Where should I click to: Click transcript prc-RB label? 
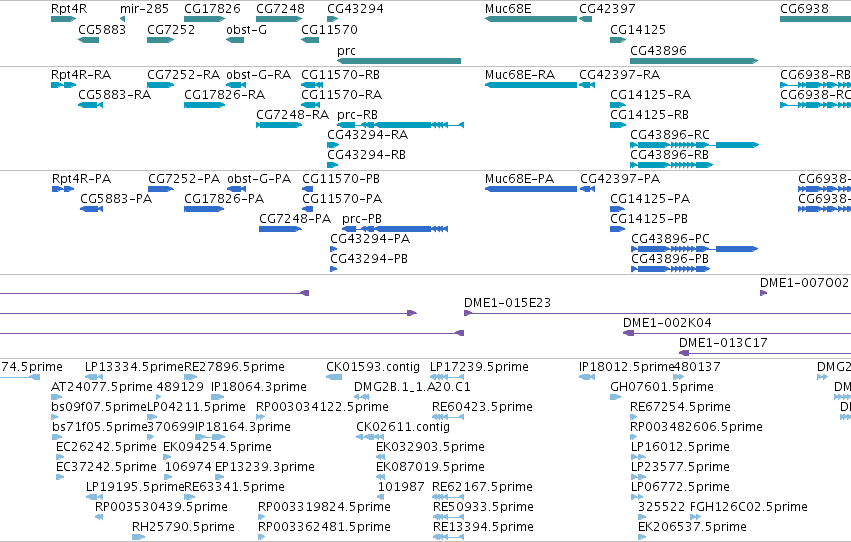357,114
